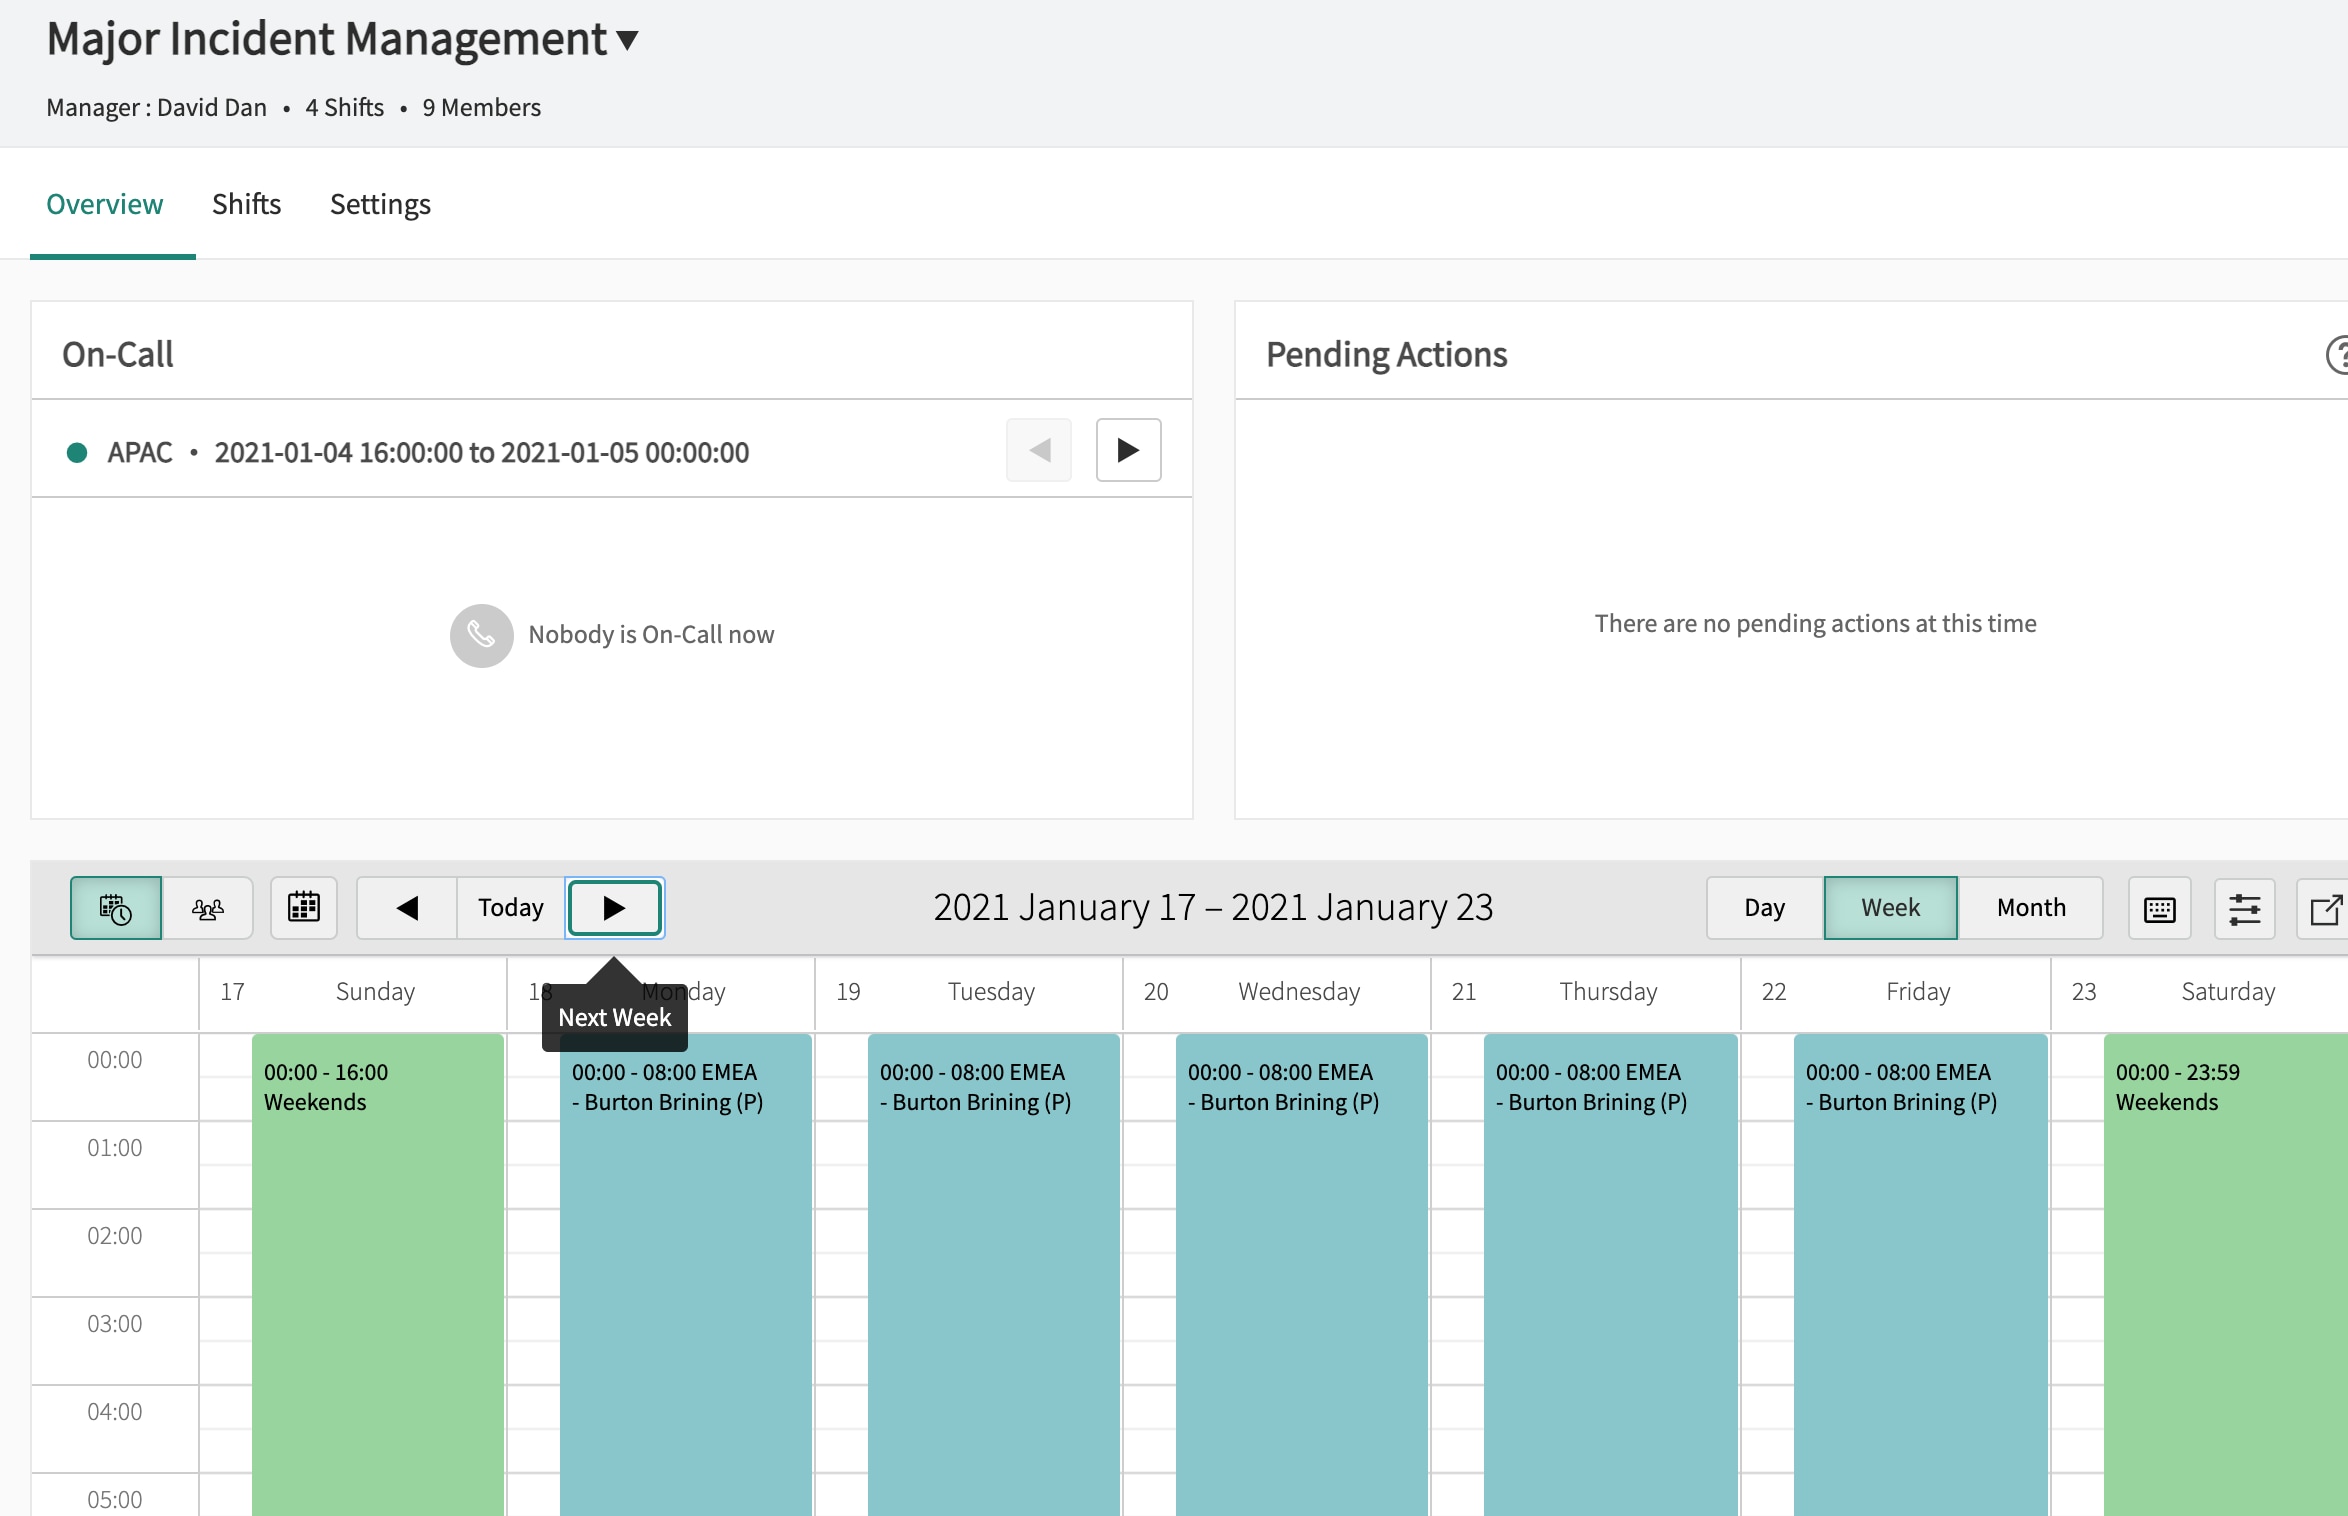The image size is (2348, 1516).
Task: Click the Sunday 17 column header
Action: click(x=353, y=992)
